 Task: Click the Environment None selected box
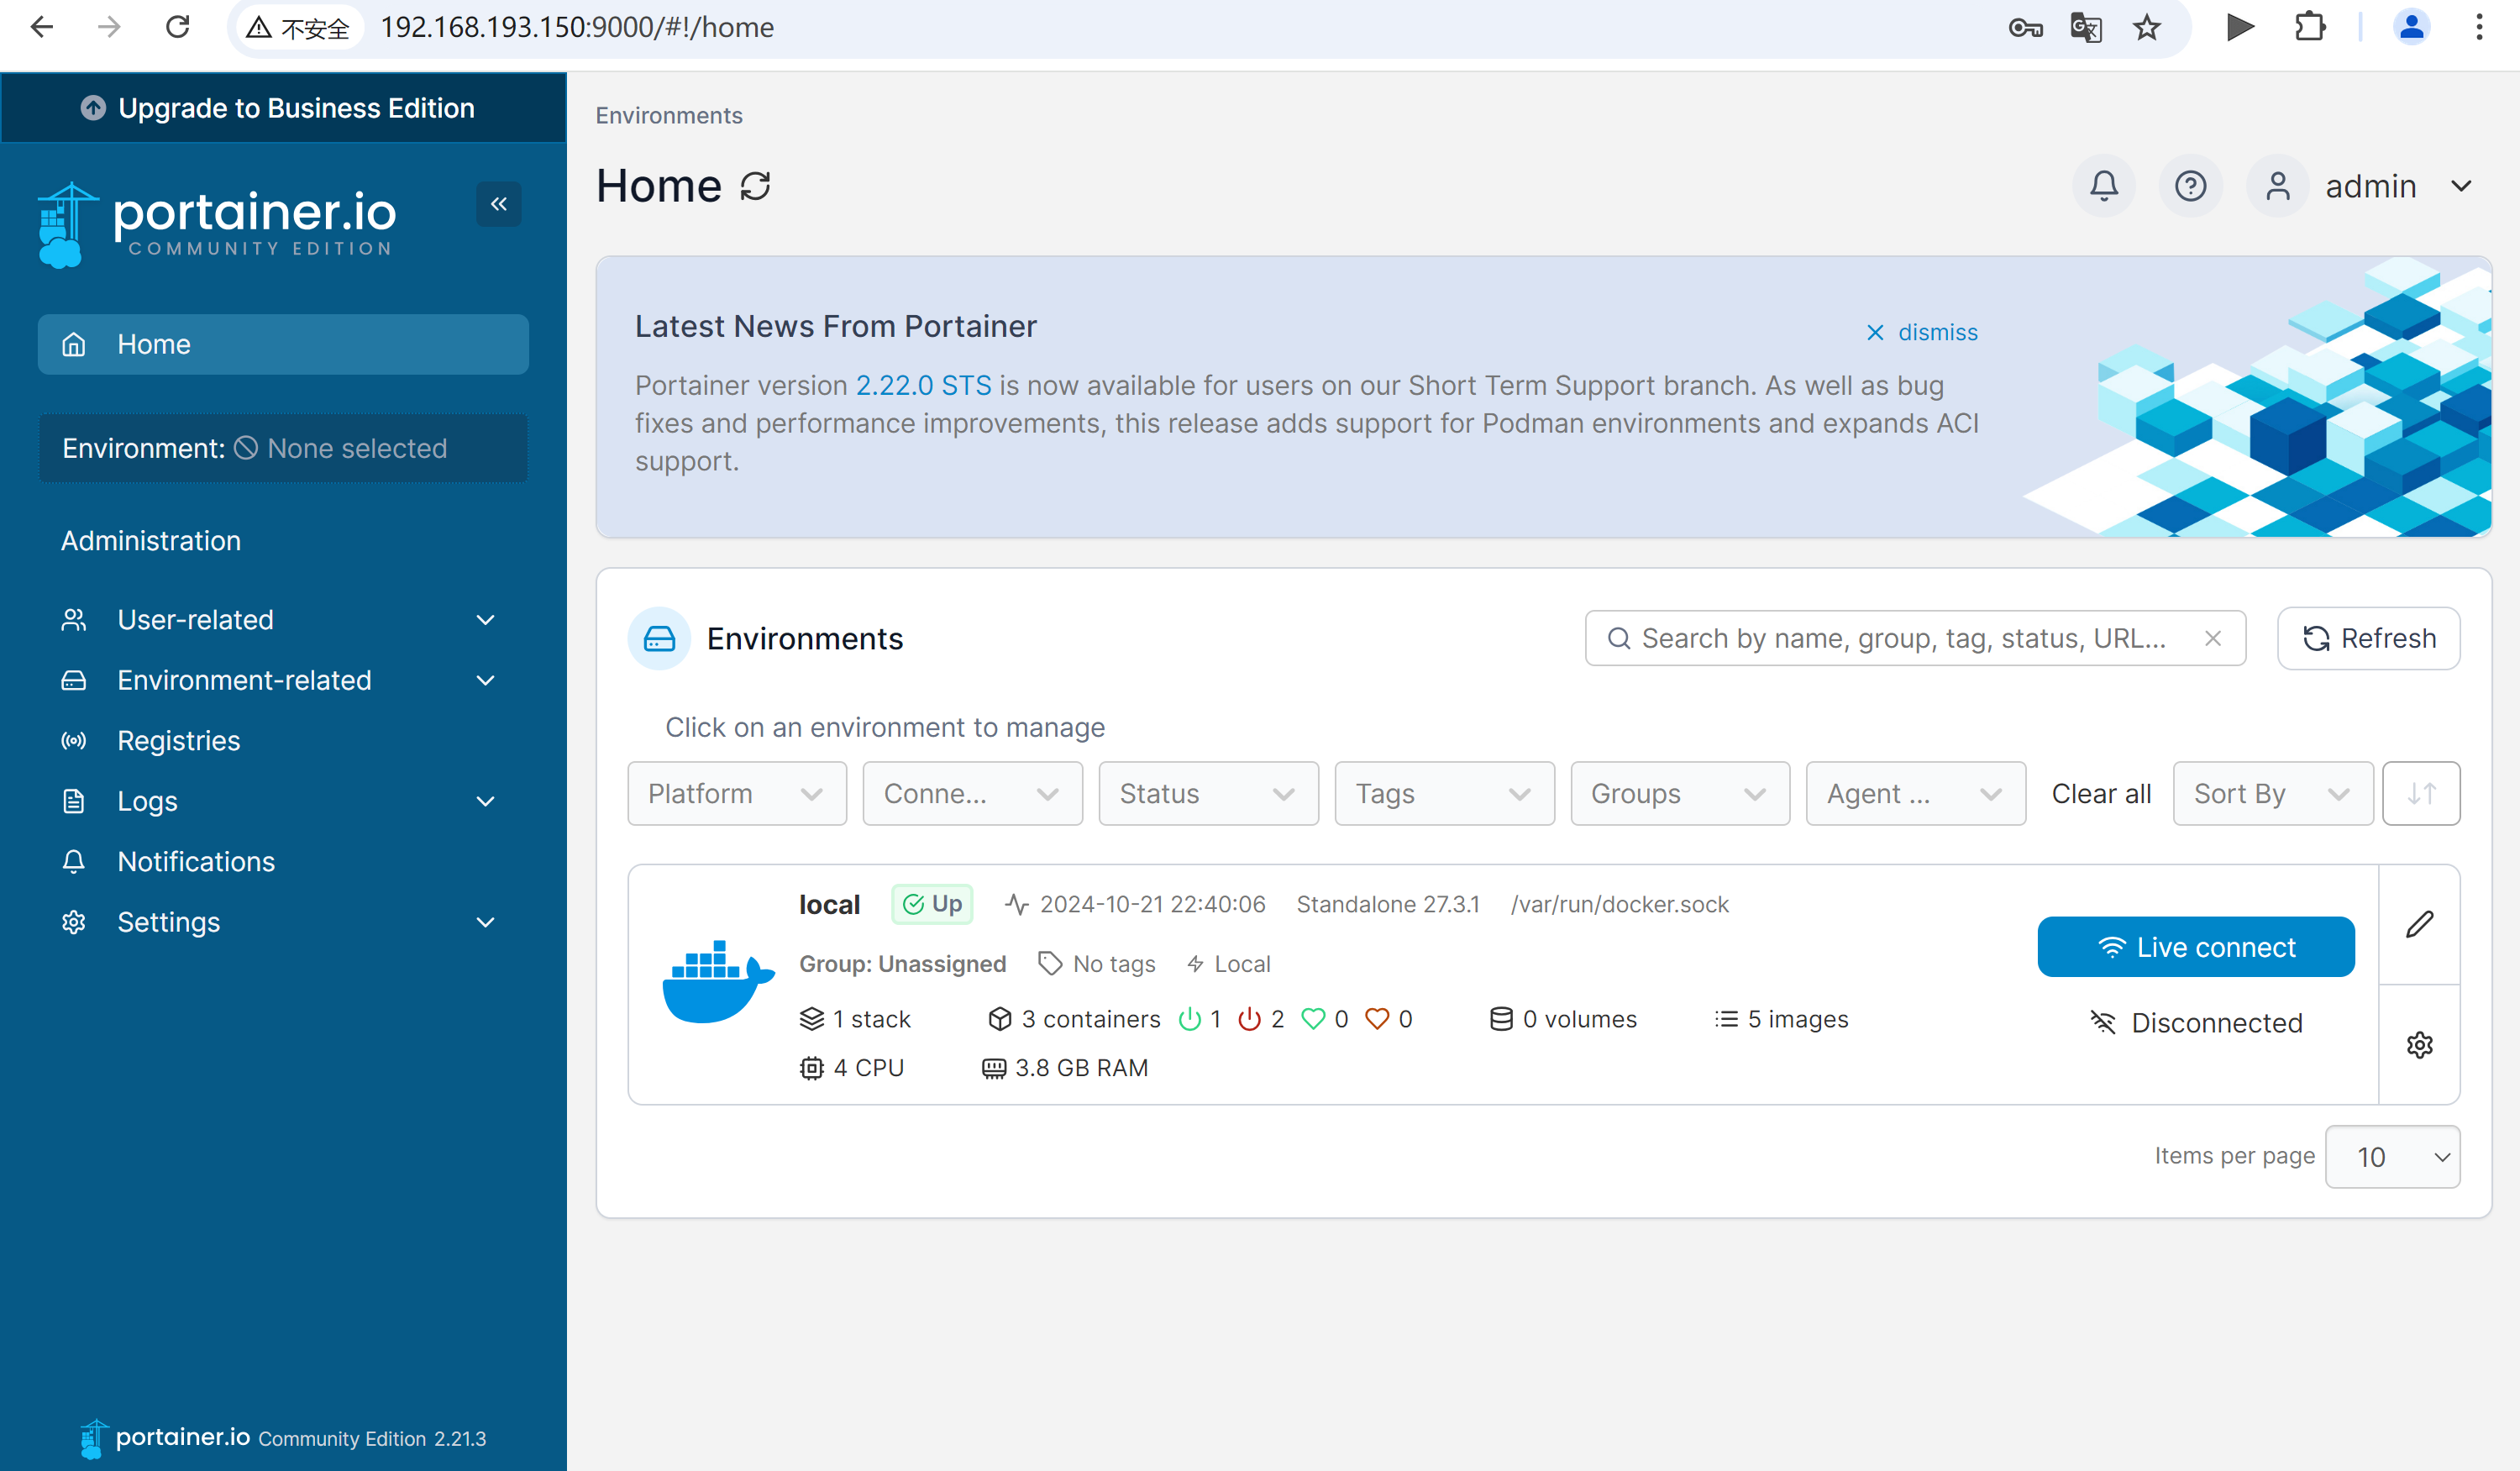tap(283, 449)
